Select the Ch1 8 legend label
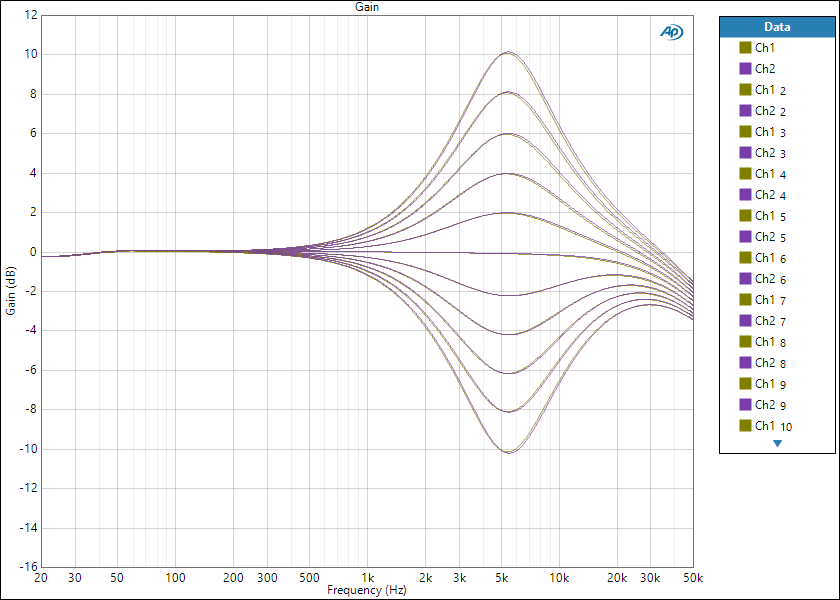This screenshot has height=600, width=840. coord(770,342)
